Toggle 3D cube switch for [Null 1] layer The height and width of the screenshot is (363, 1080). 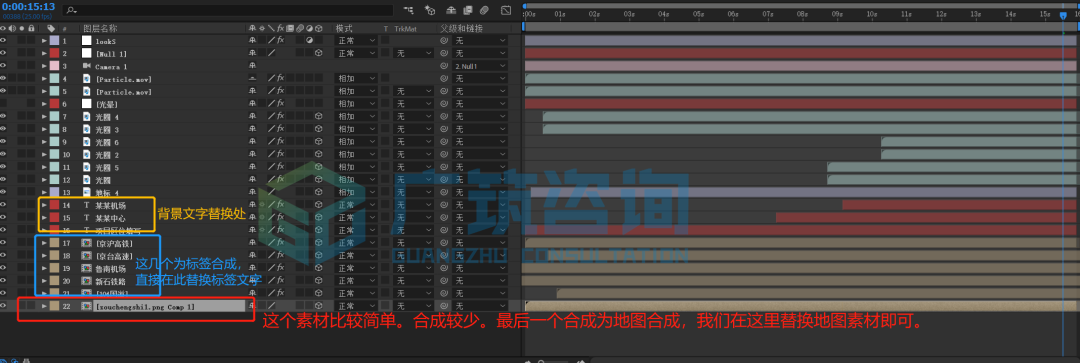pos(319,53)
